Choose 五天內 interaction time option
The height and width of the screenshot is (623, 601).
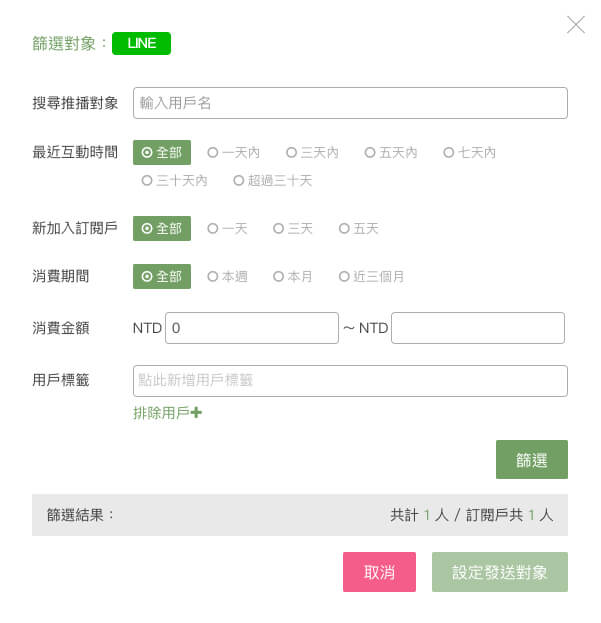click(x=390, y=153)
